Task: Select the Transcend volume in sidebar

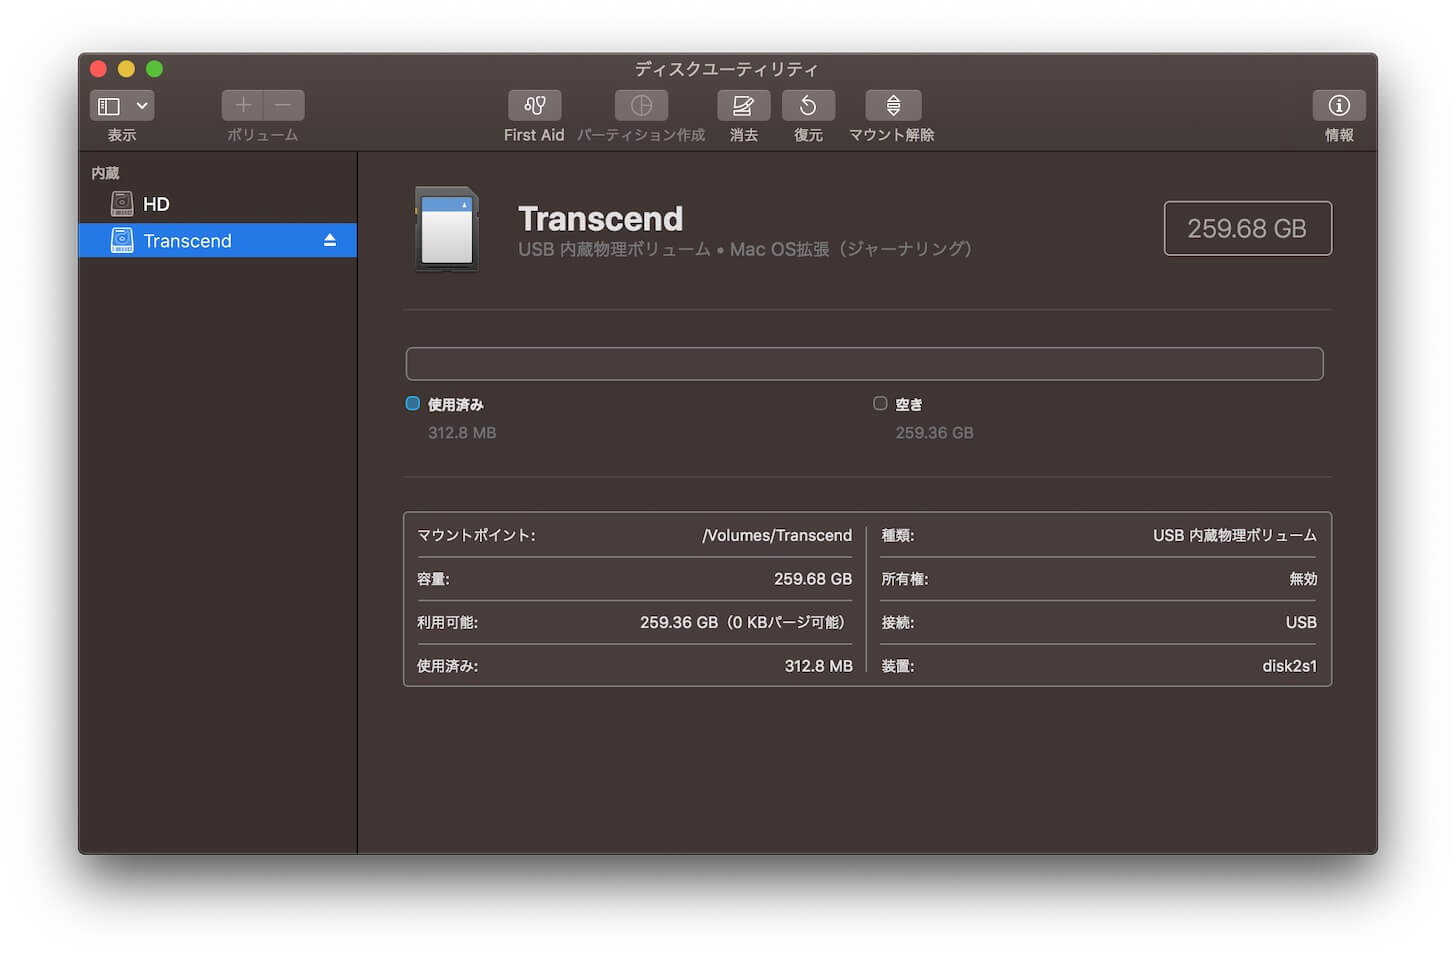Action: point(218,240)
